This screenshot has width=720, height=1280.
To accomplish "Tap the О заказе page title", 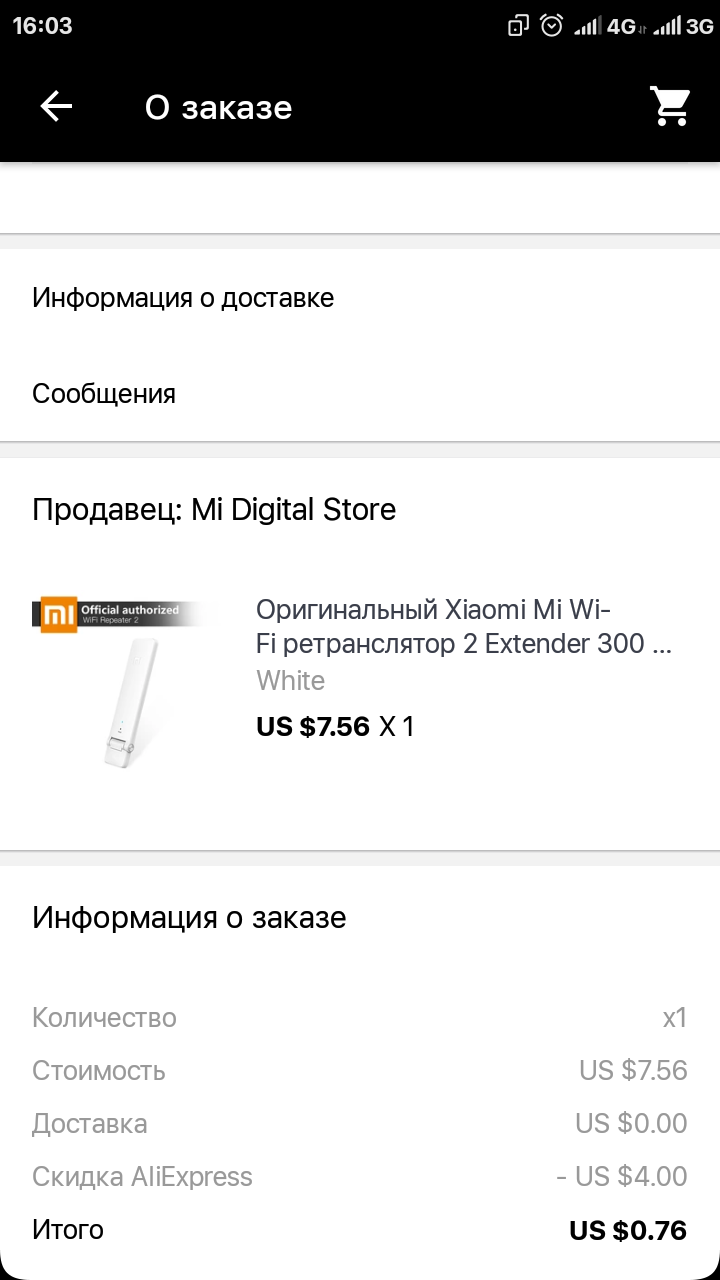I will [218, 107].
